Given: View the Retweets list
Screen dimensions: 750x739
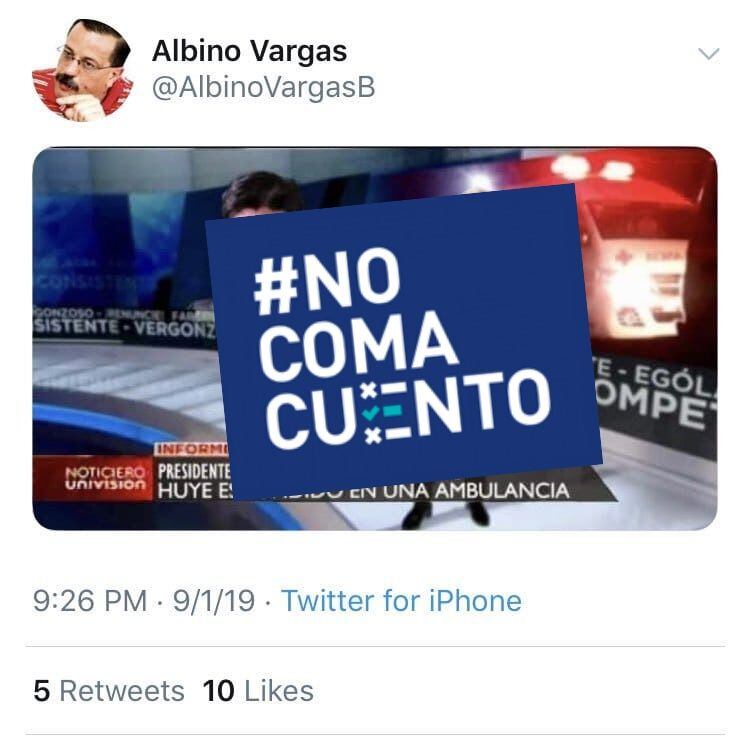Looking at the screenshot, I should click(109, 691).
